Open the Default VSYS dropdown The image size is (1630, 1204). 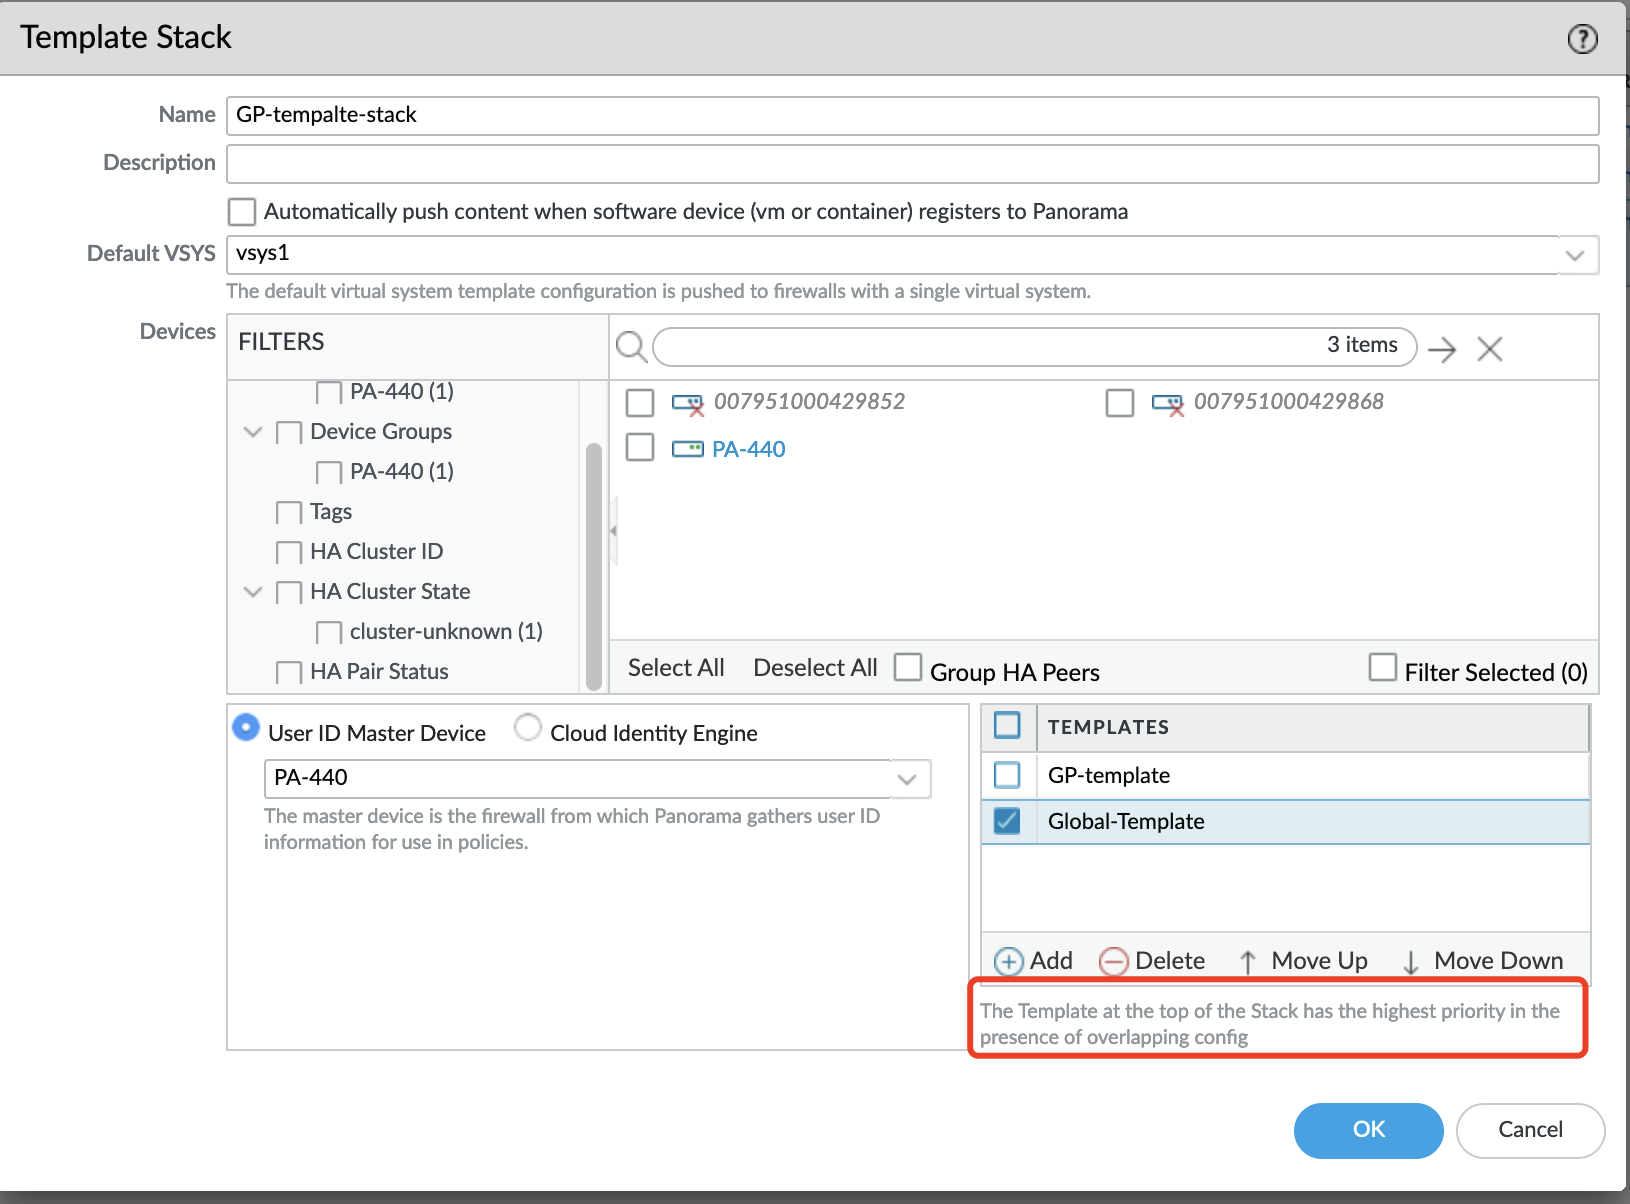tap(1574, 255)
